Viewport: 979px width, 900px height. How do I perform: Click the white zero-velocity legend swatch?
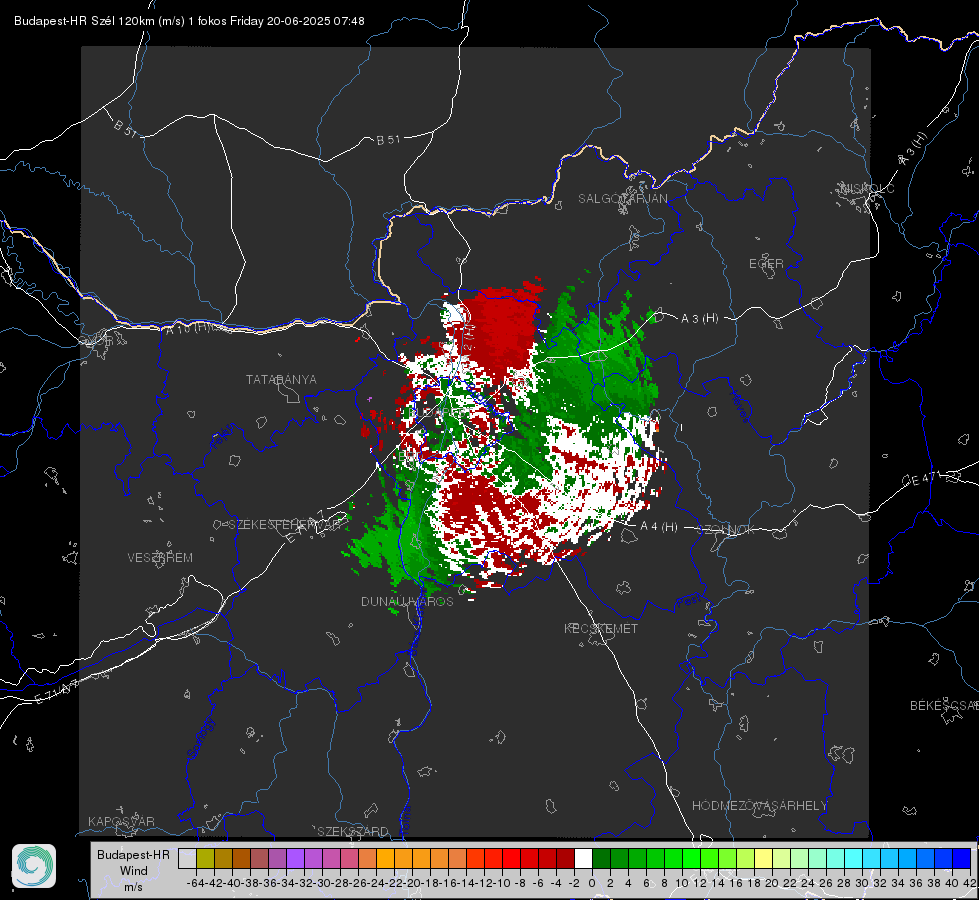click(x=583, y=858)
